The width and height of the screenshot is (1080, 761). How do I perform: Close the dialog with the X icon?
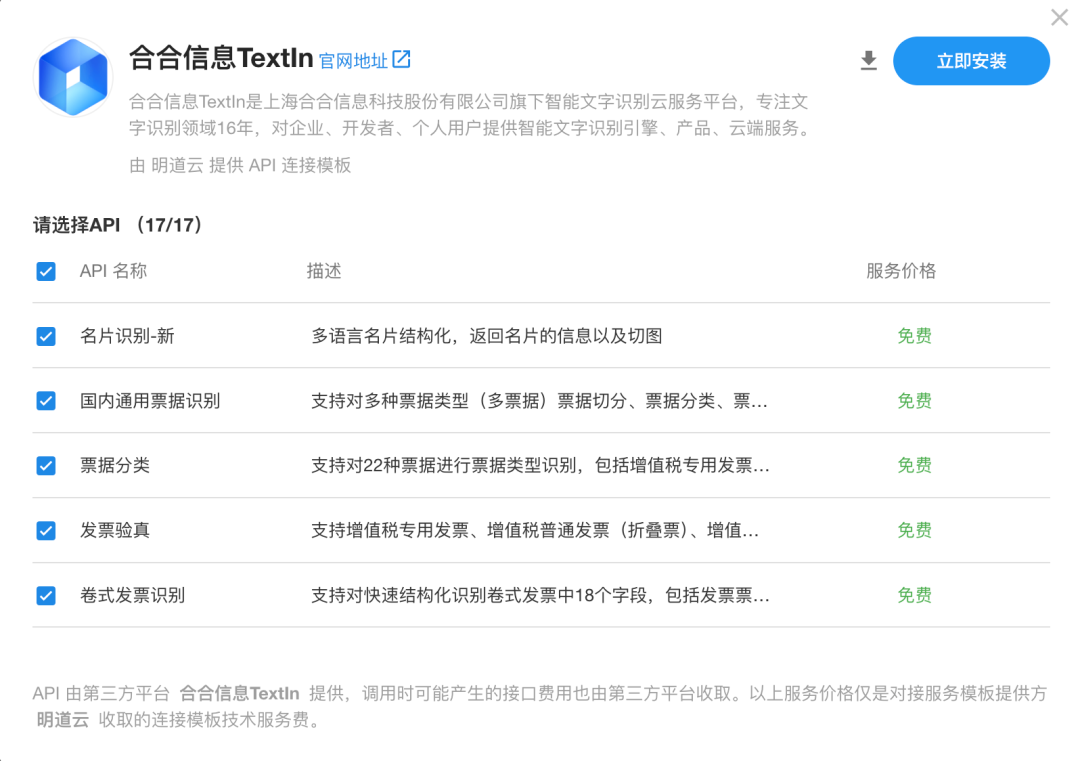[1059, 17]
